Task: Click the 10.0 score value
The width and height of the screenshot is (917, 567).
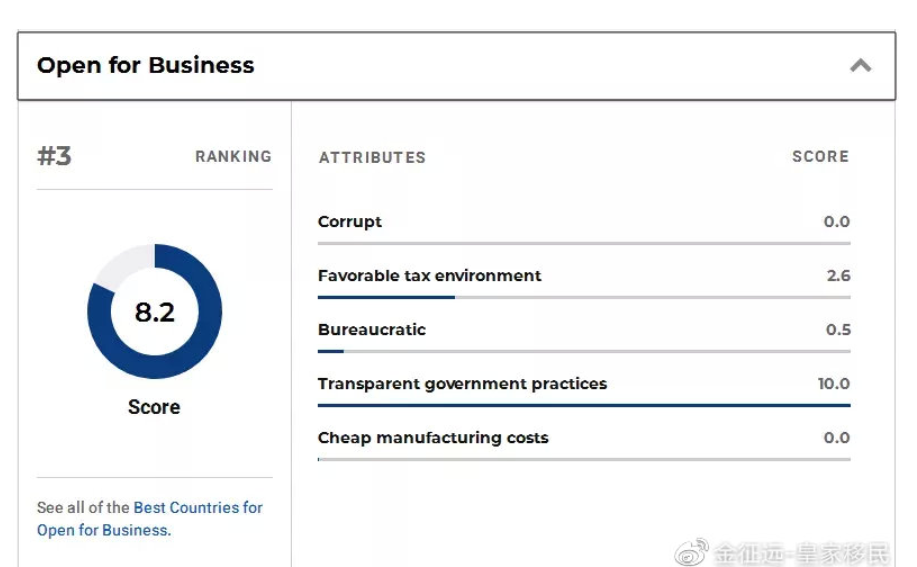Action: (833, 384)
